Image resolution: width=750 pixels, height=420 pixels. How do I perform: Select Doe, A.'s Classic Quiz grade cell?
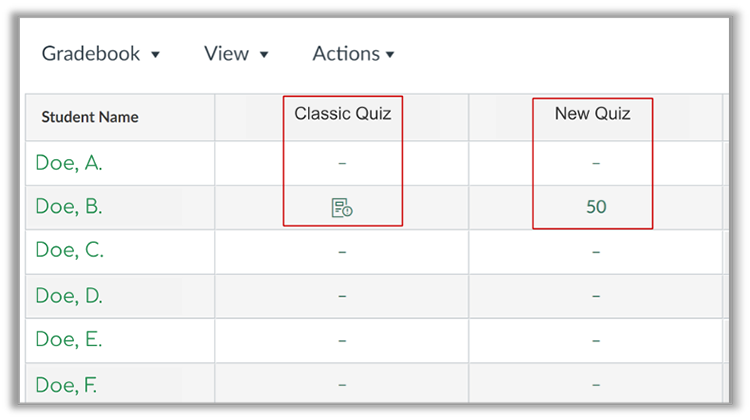pos(342,163)
